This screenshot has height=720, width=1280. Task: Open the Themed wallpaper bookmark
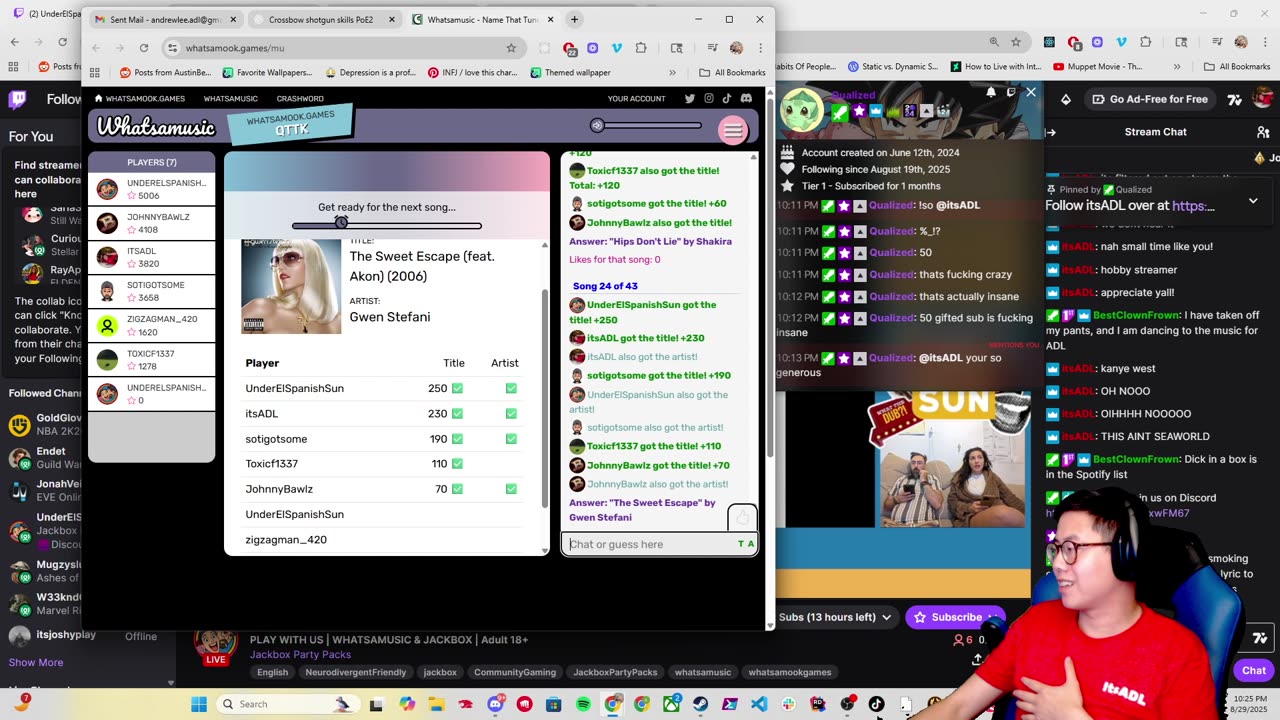(571, 72)
